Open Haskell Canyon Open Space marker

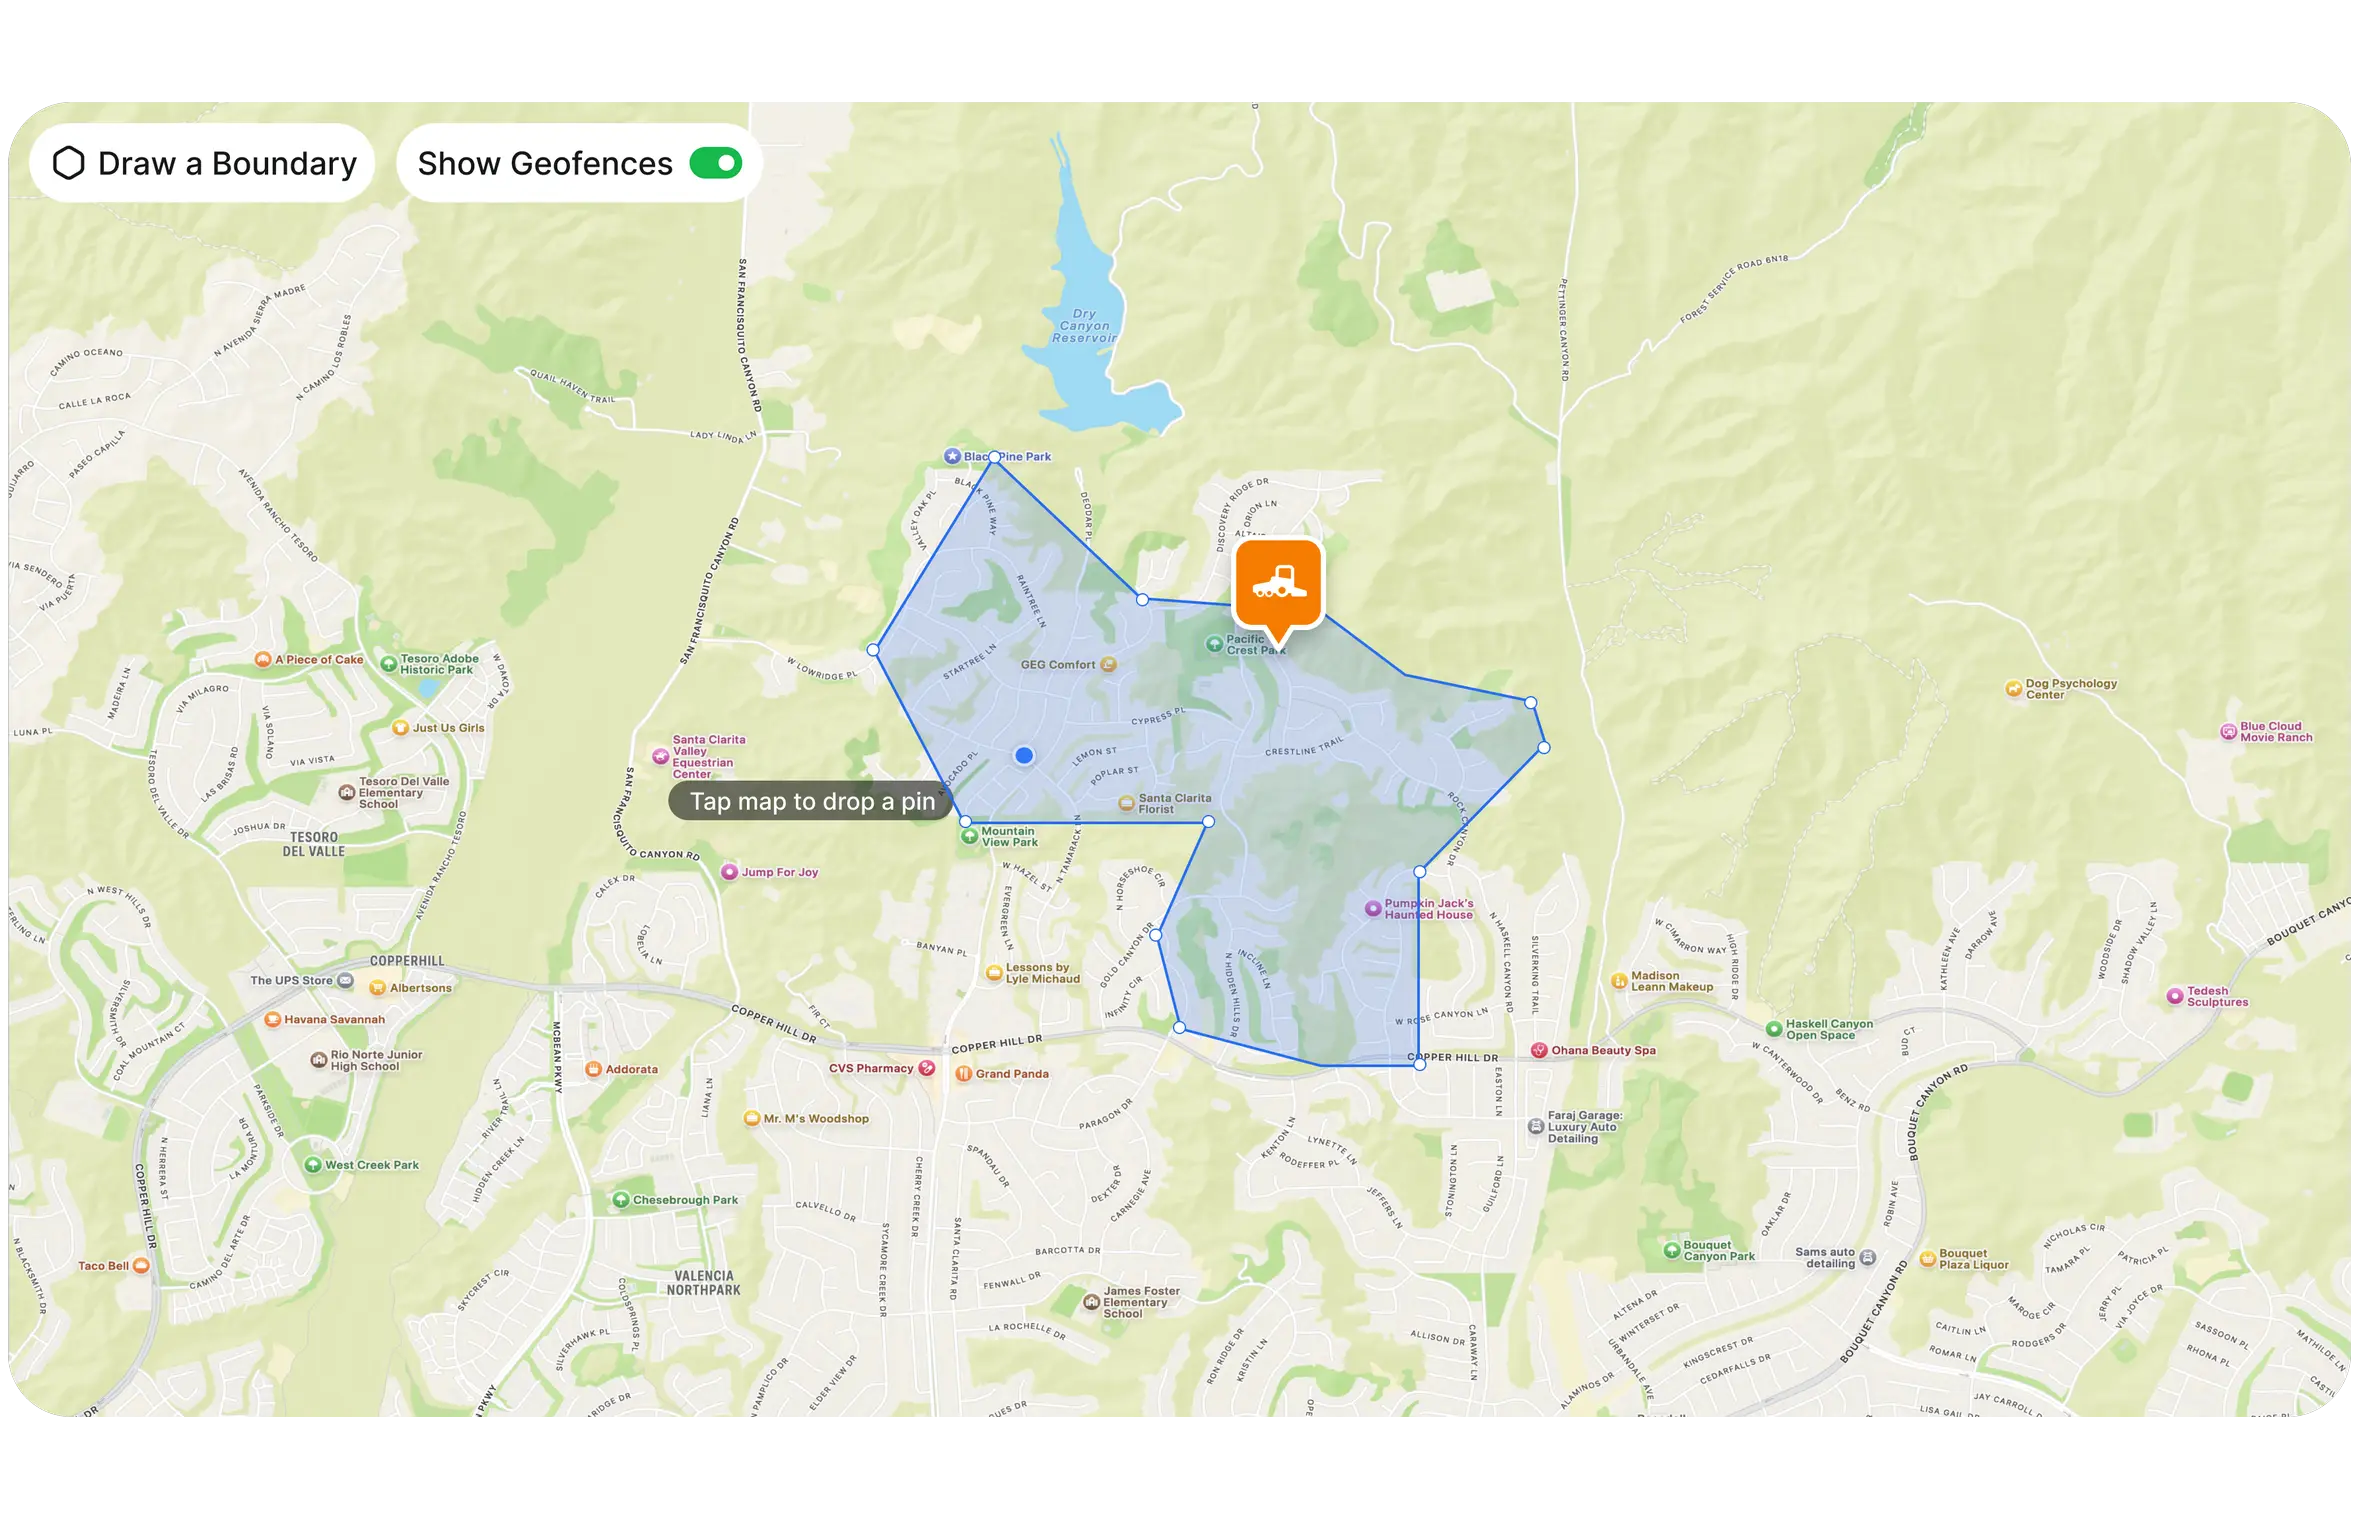(1773, 1029)
